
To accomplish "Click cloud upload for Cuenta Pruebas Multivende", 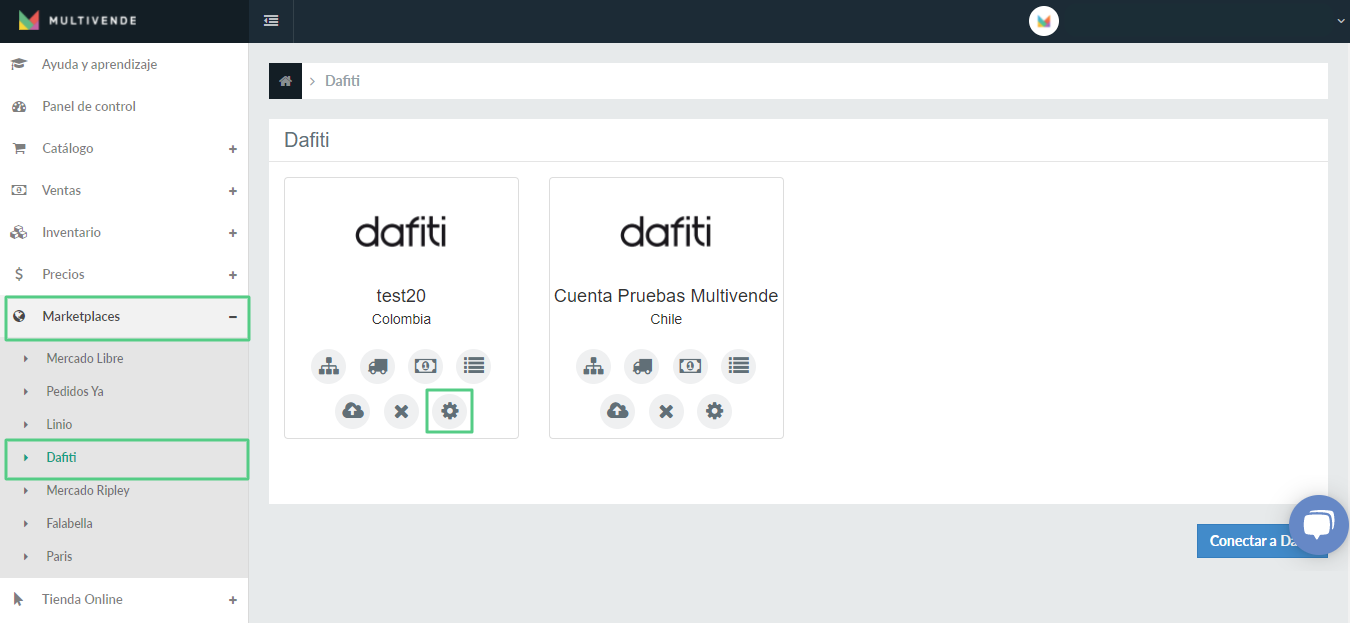I will pos(617,411).
